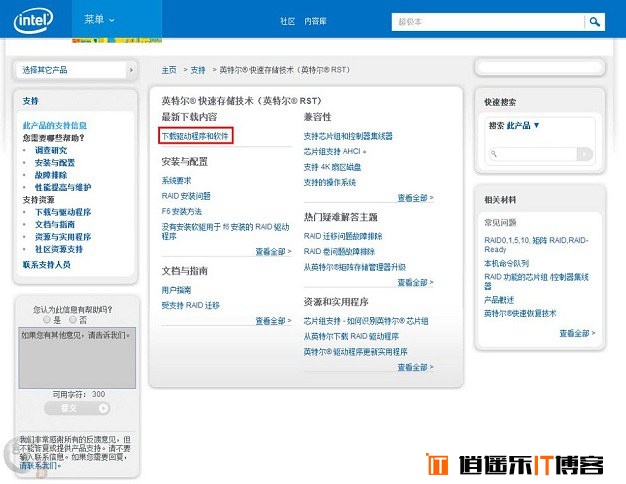Open 此产品的支持信息 sidebar link

(55, 125)
